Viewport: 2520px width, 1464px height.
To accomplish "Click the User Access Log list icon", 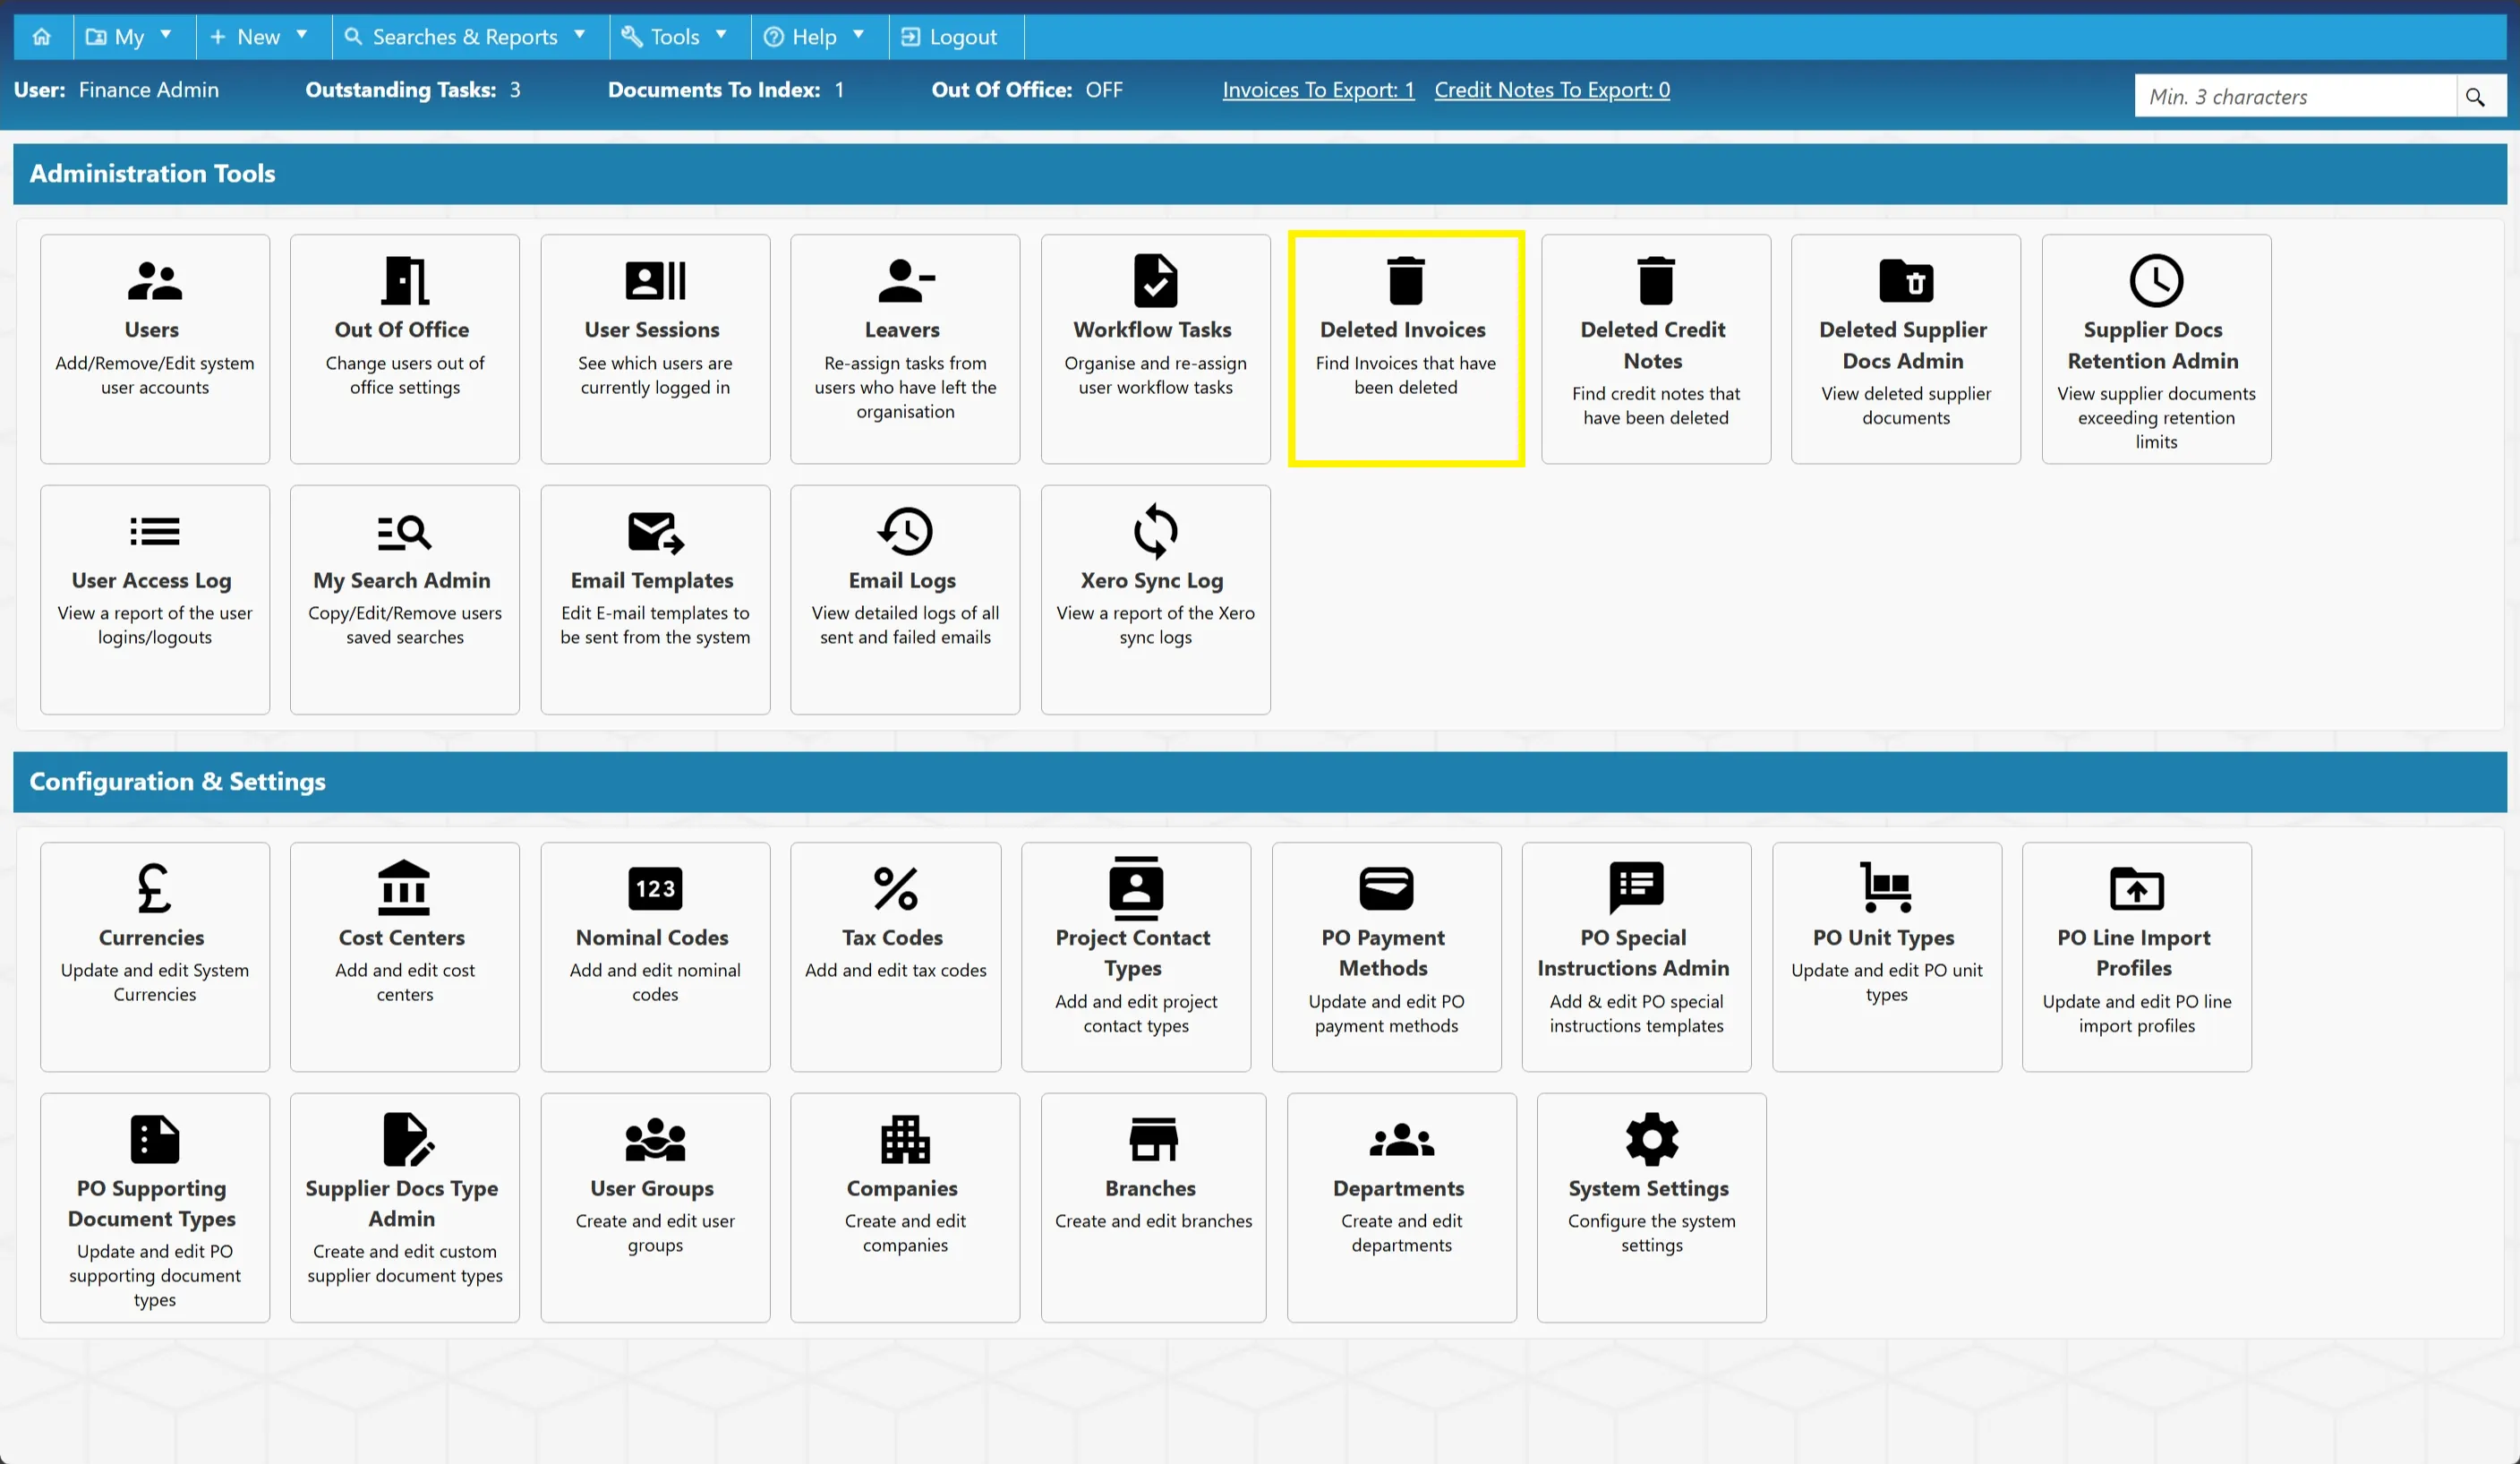I will [155, 532].
